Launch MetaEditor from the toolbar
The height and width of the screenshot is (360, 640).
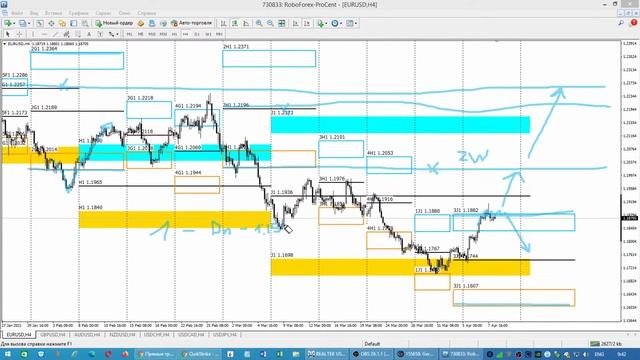point(141,23)
